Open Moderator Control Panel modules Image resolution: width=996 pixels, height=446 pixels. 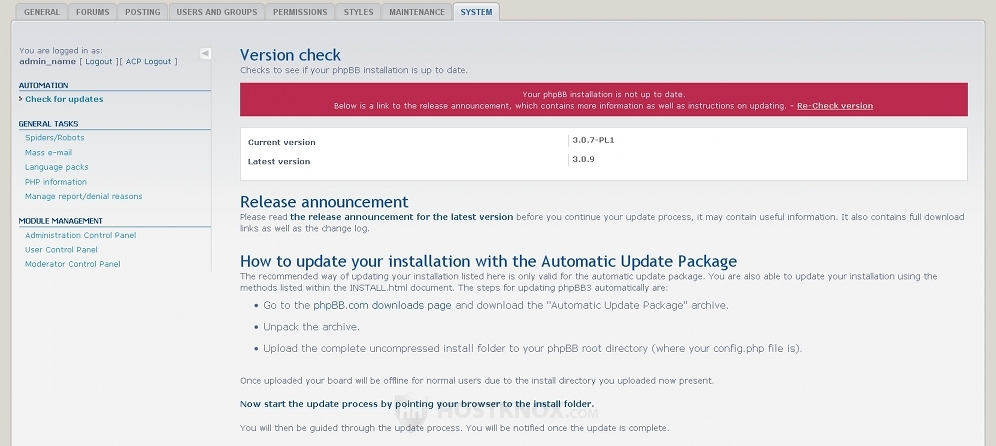click(72, 264)
